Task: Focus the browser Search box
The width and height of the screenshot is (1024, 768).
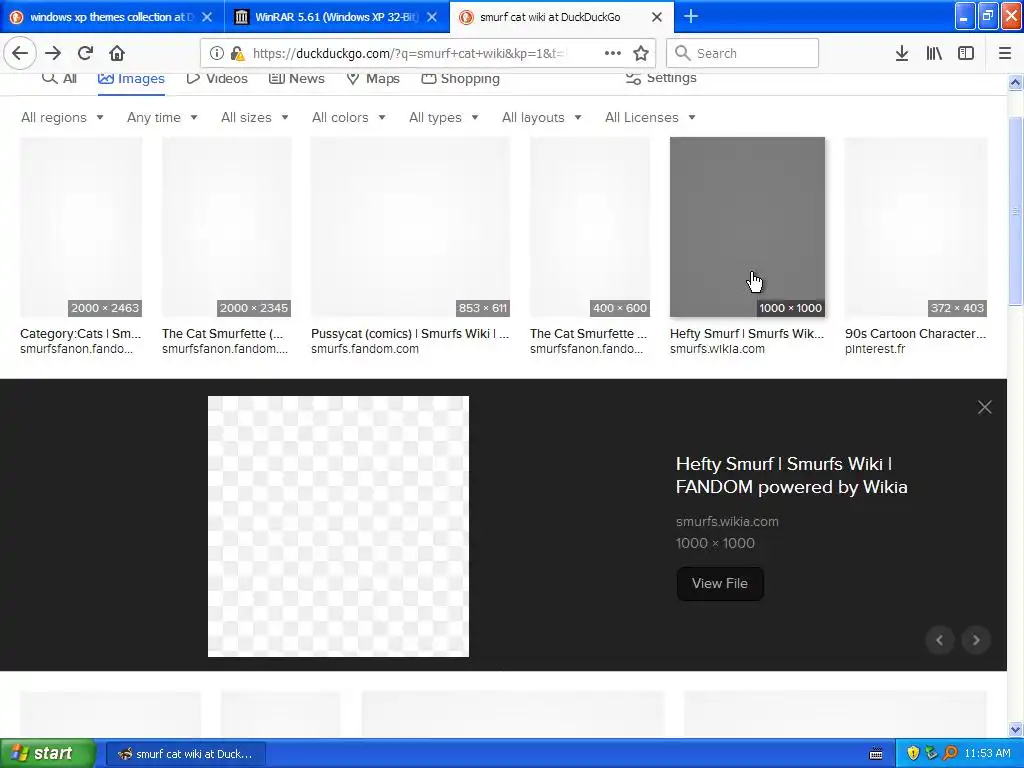Action: click(743, 54)
